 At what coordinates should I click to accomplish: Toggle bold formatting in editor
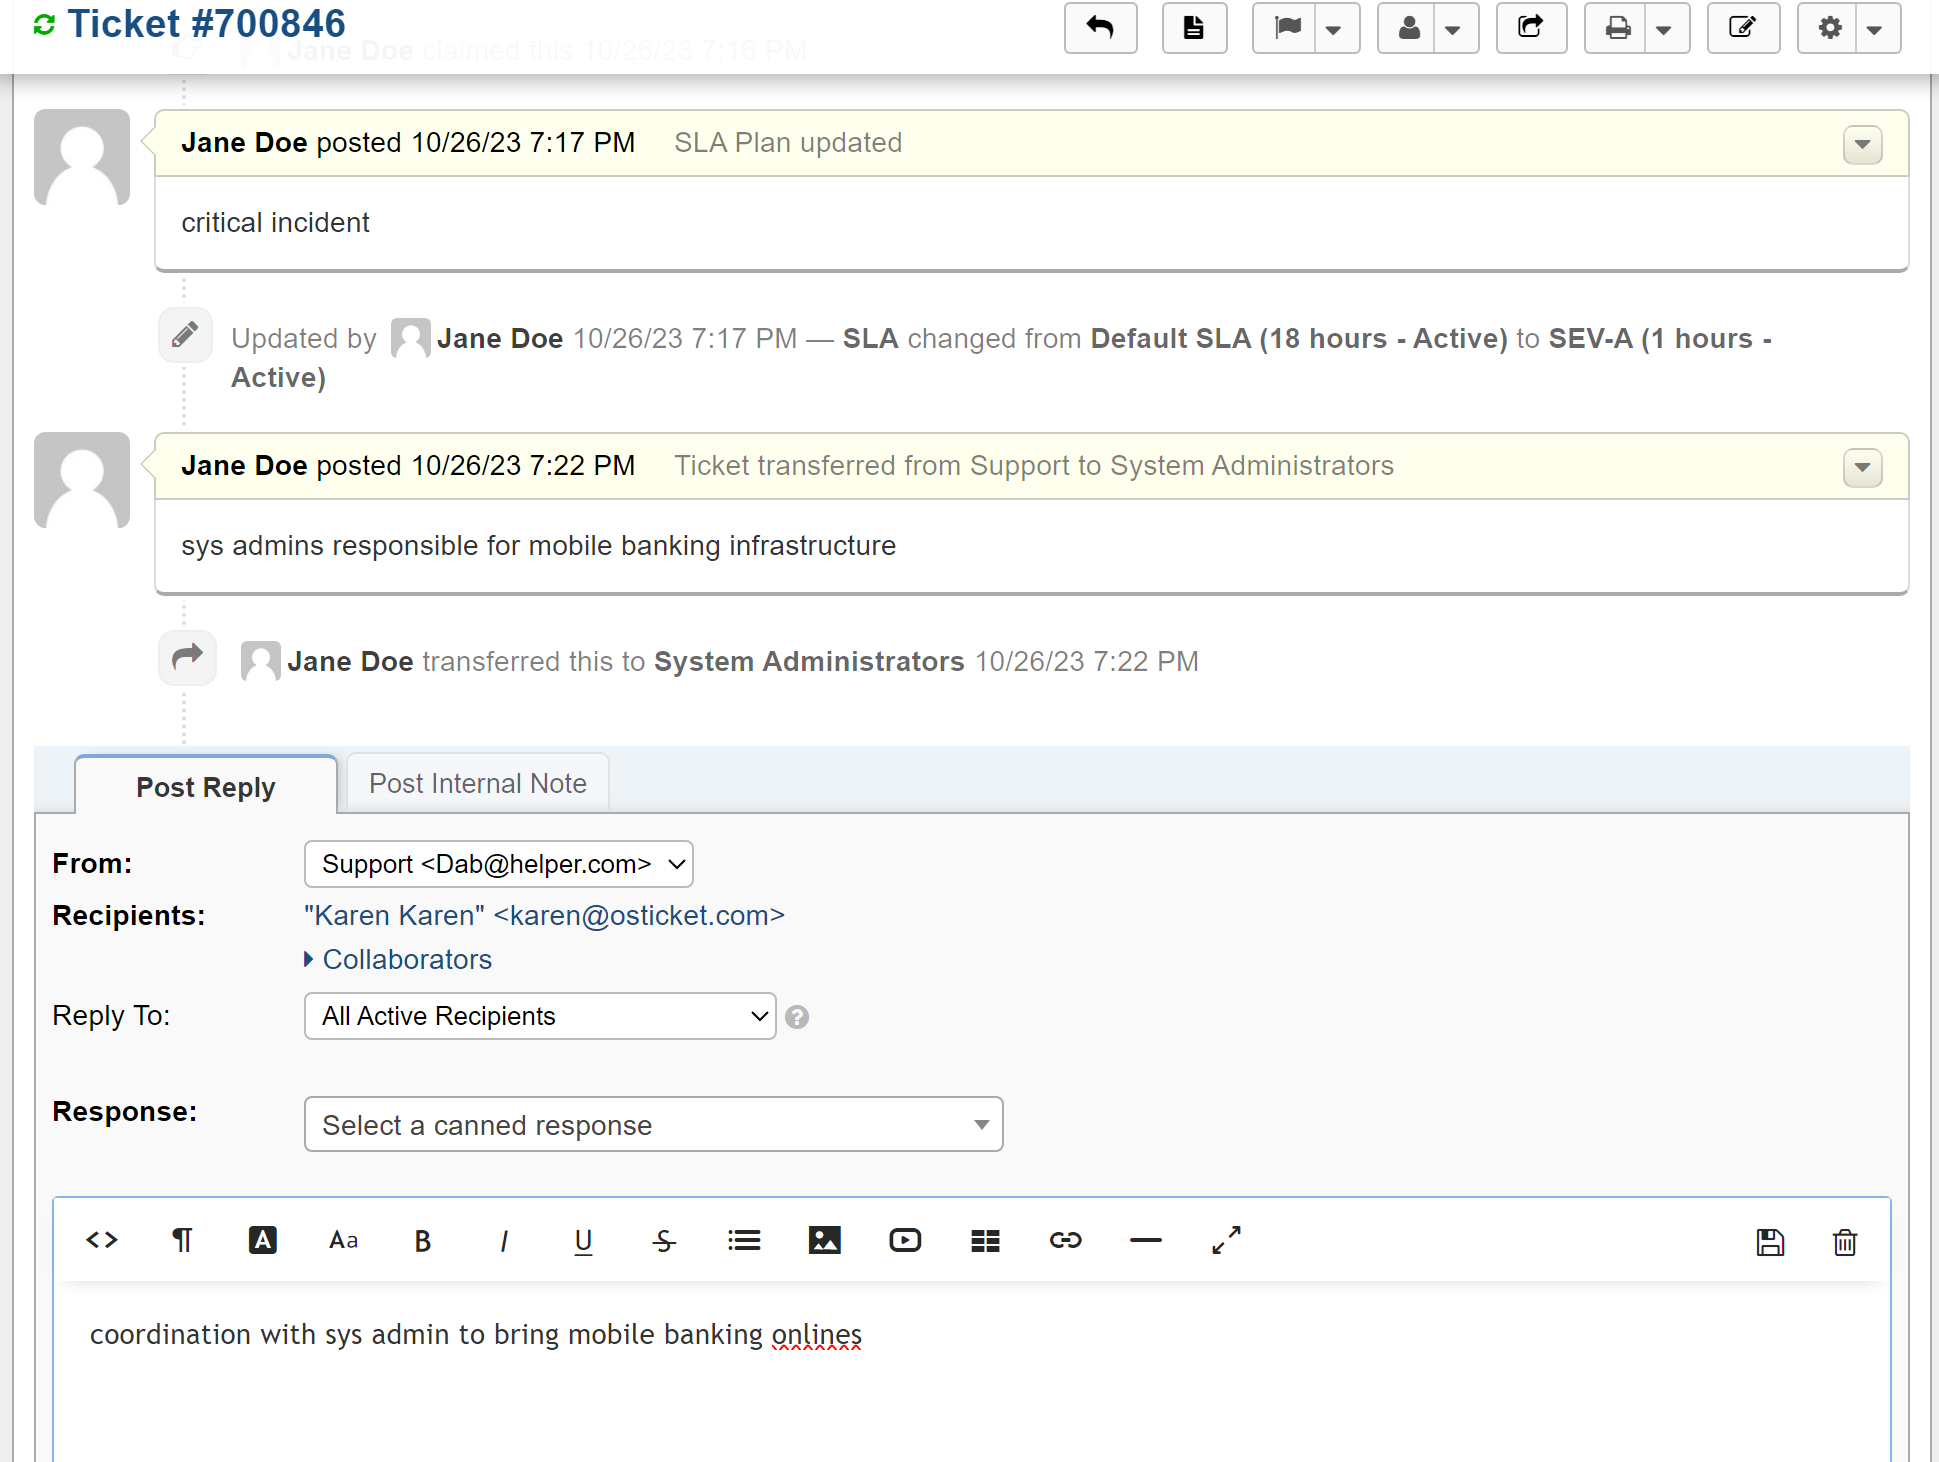pyautogui.click(x=422, y=1241)
